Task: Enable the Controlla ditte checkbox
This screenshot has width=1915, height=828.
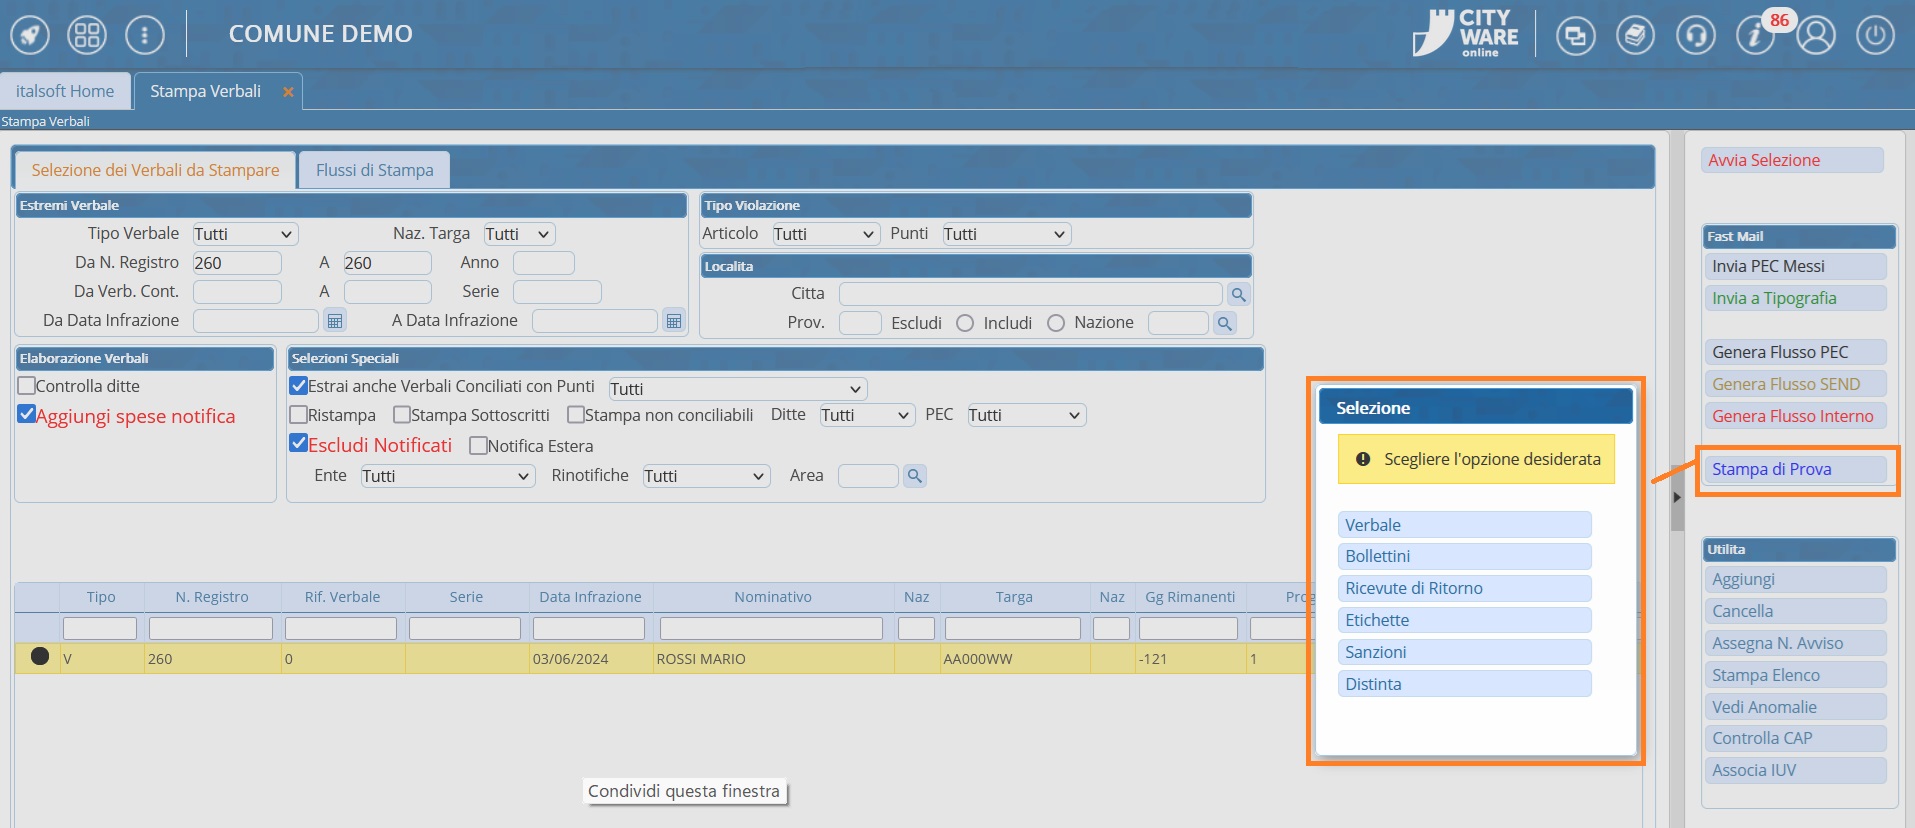Action: 27,386
